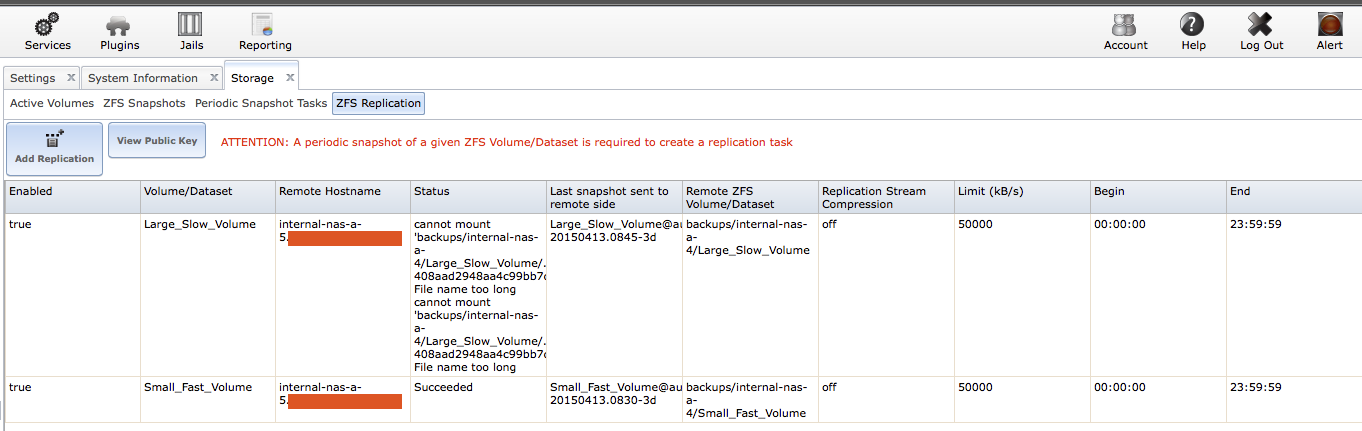Viewport: 1362px width, 431px height.
Task: Open the ZFS Snapshots subtab
Action: [144, 103]
